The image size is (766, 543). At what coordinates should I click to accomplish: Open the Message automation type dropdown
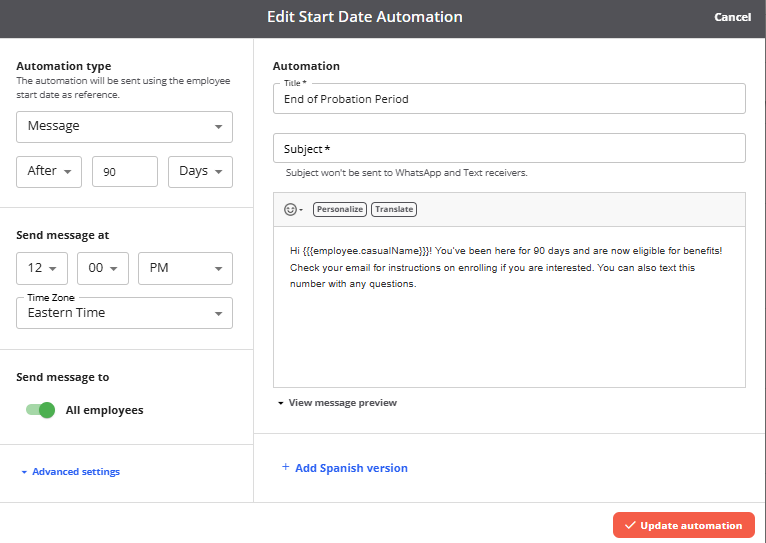(x=125, y=127)
